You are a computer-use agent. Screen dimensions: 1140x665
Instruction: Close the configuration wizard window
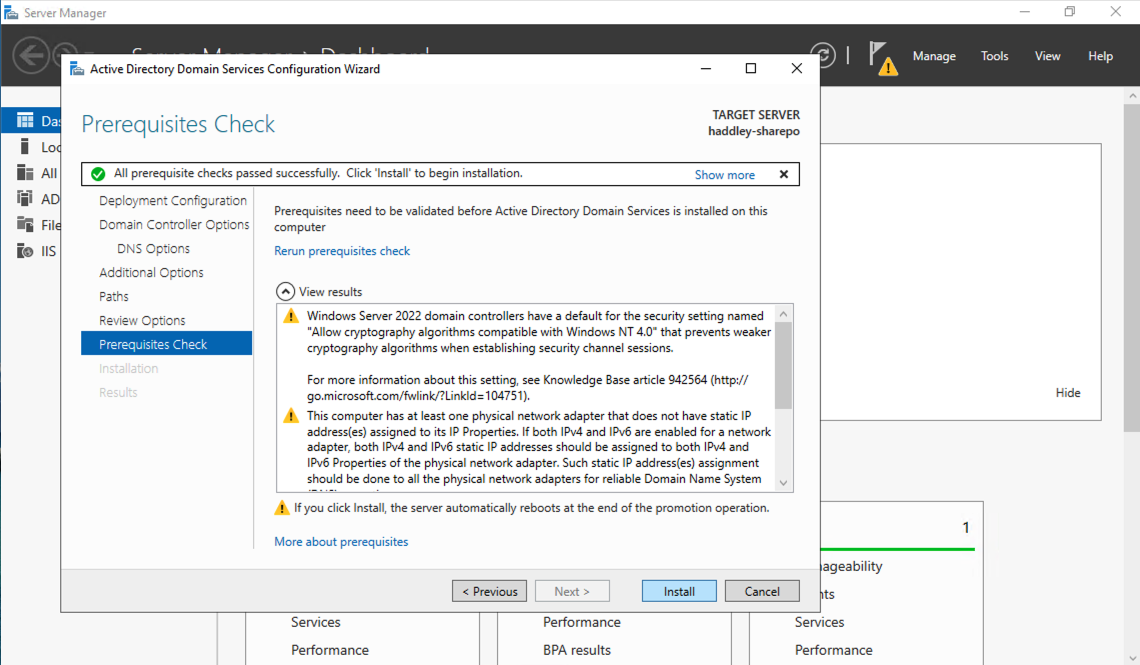(797, 68)
